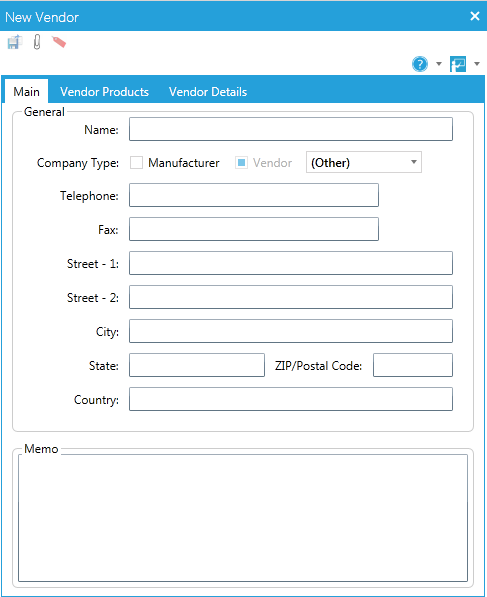
Task: Focus the Telephone input field
Action: coord(254,195)
